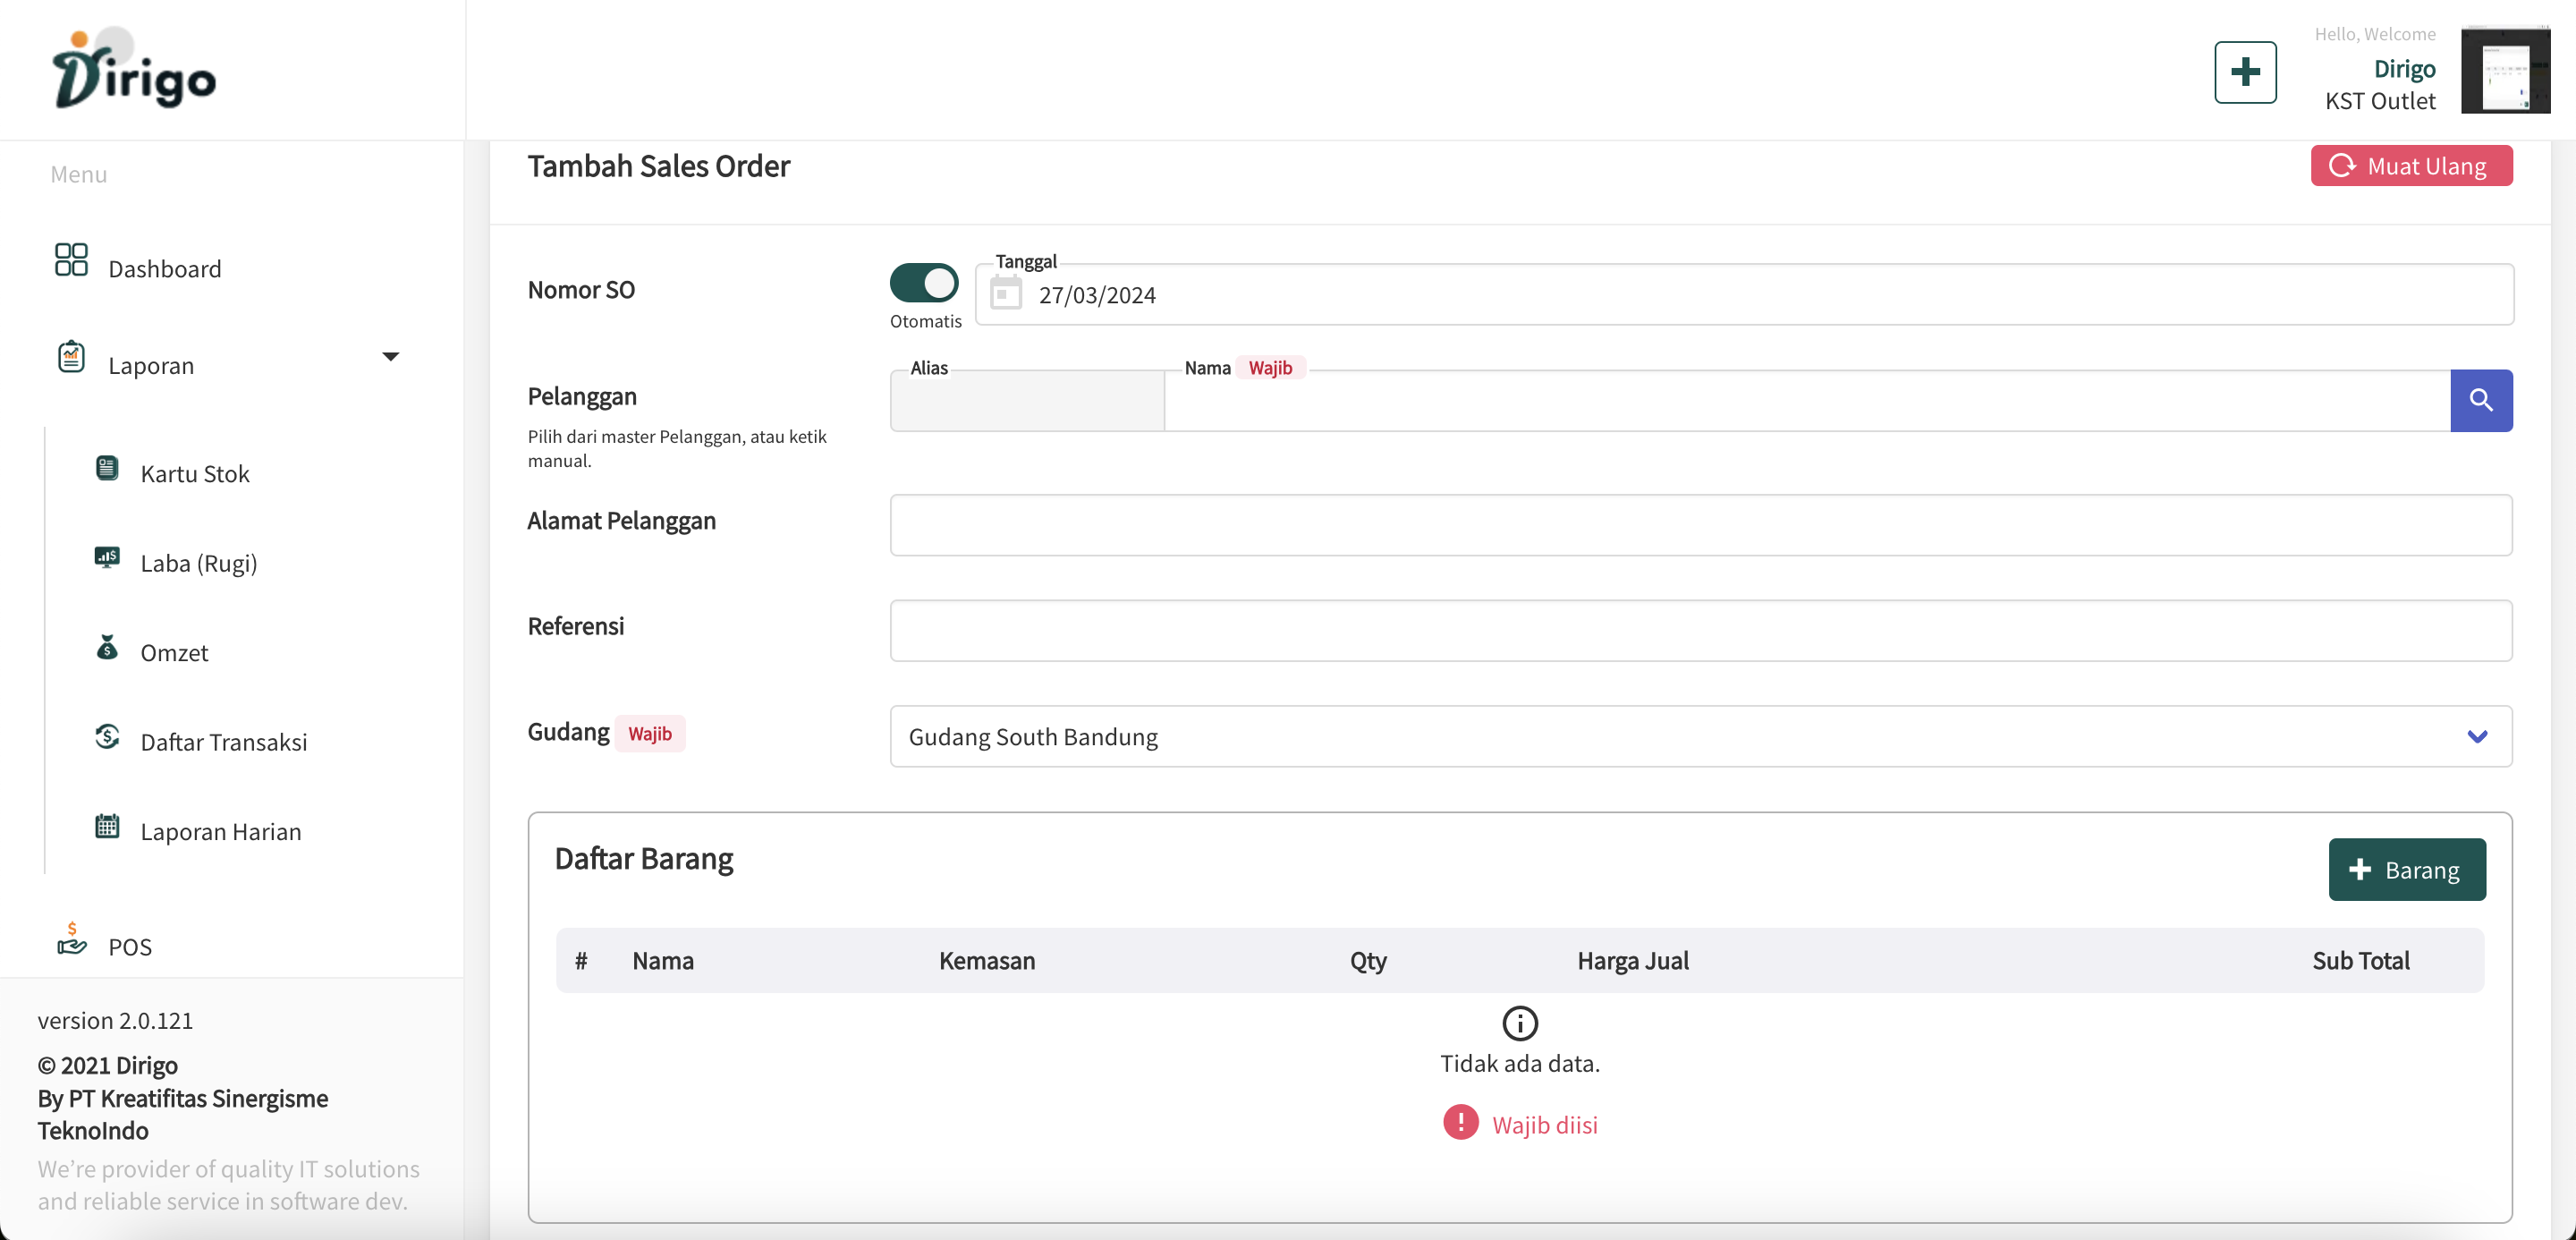Click the Gudang dropdown chevron
Viewport: 2576px width, 1240px height.
[x=2476, y=737]
